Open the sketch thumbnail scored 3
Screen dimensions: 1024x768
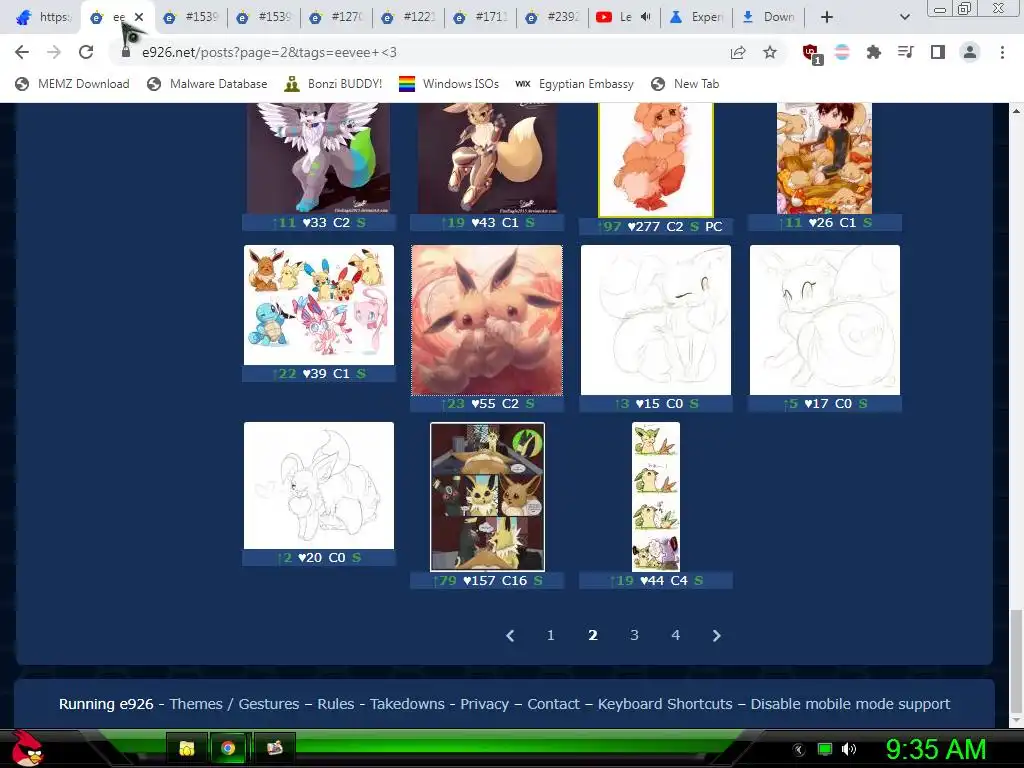[656, 320]
